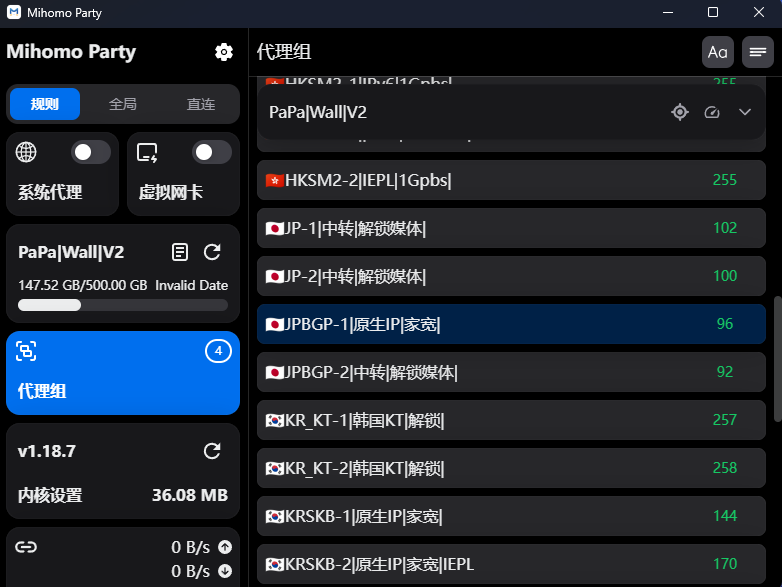Open the PaPa|Wall|V2 profile document icon
782x587 pixels.
(x=180, y=252)
